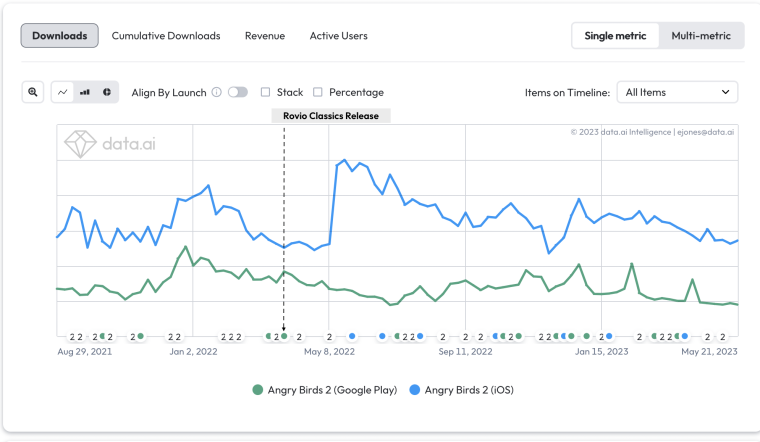Enable the Stack checkbox
Screen dimensions: 760x442
click(265, 92)
